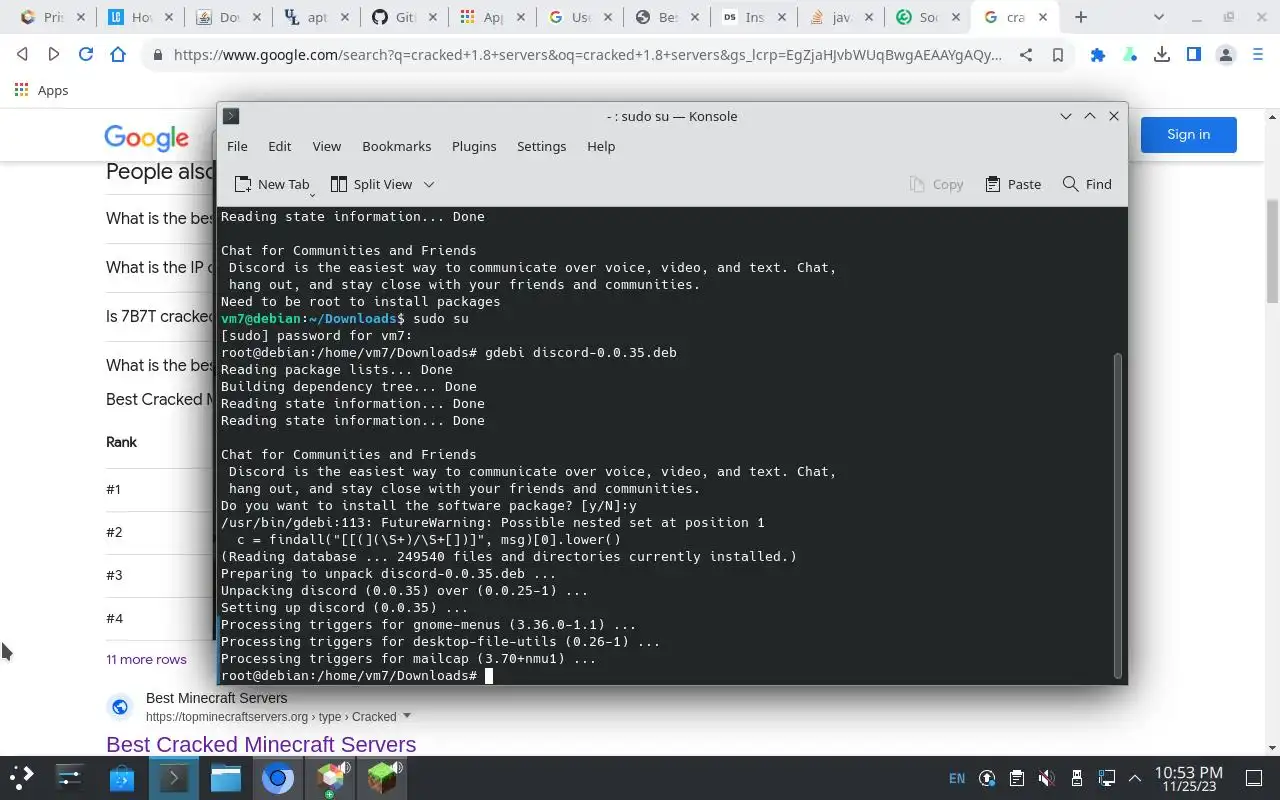Switch to the 'apt' browser tab
Image resolution: width=1280 pixels, height=800 pixels.
pyautogui.click(x=316, y=17)
